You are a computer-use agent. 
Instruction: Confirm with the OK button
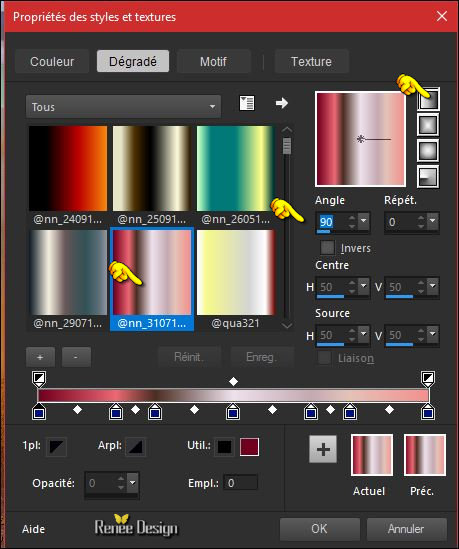319,529
